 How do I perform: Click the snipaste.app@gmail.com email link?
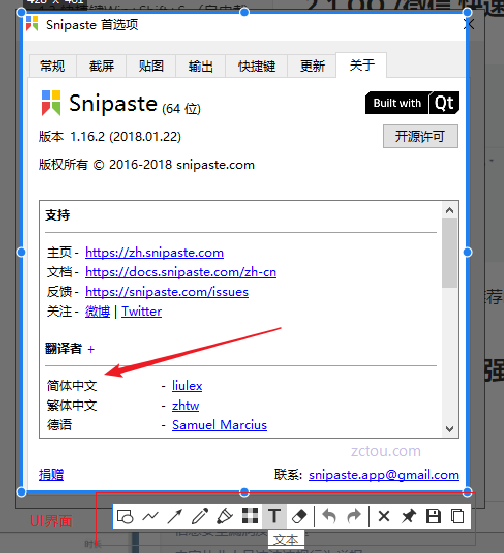tap(384, 475)
